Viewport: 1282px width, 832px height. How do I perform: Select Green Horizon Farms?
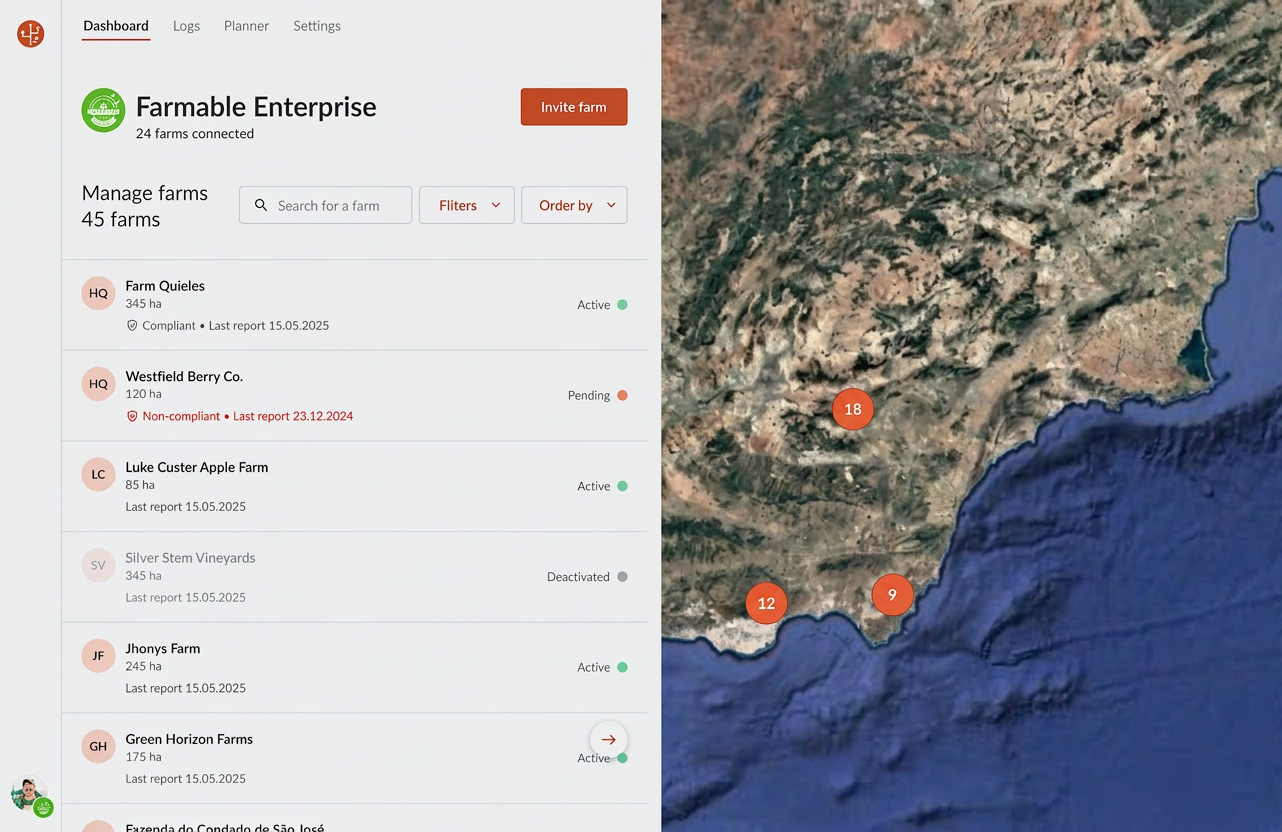(x=355, y=758)
